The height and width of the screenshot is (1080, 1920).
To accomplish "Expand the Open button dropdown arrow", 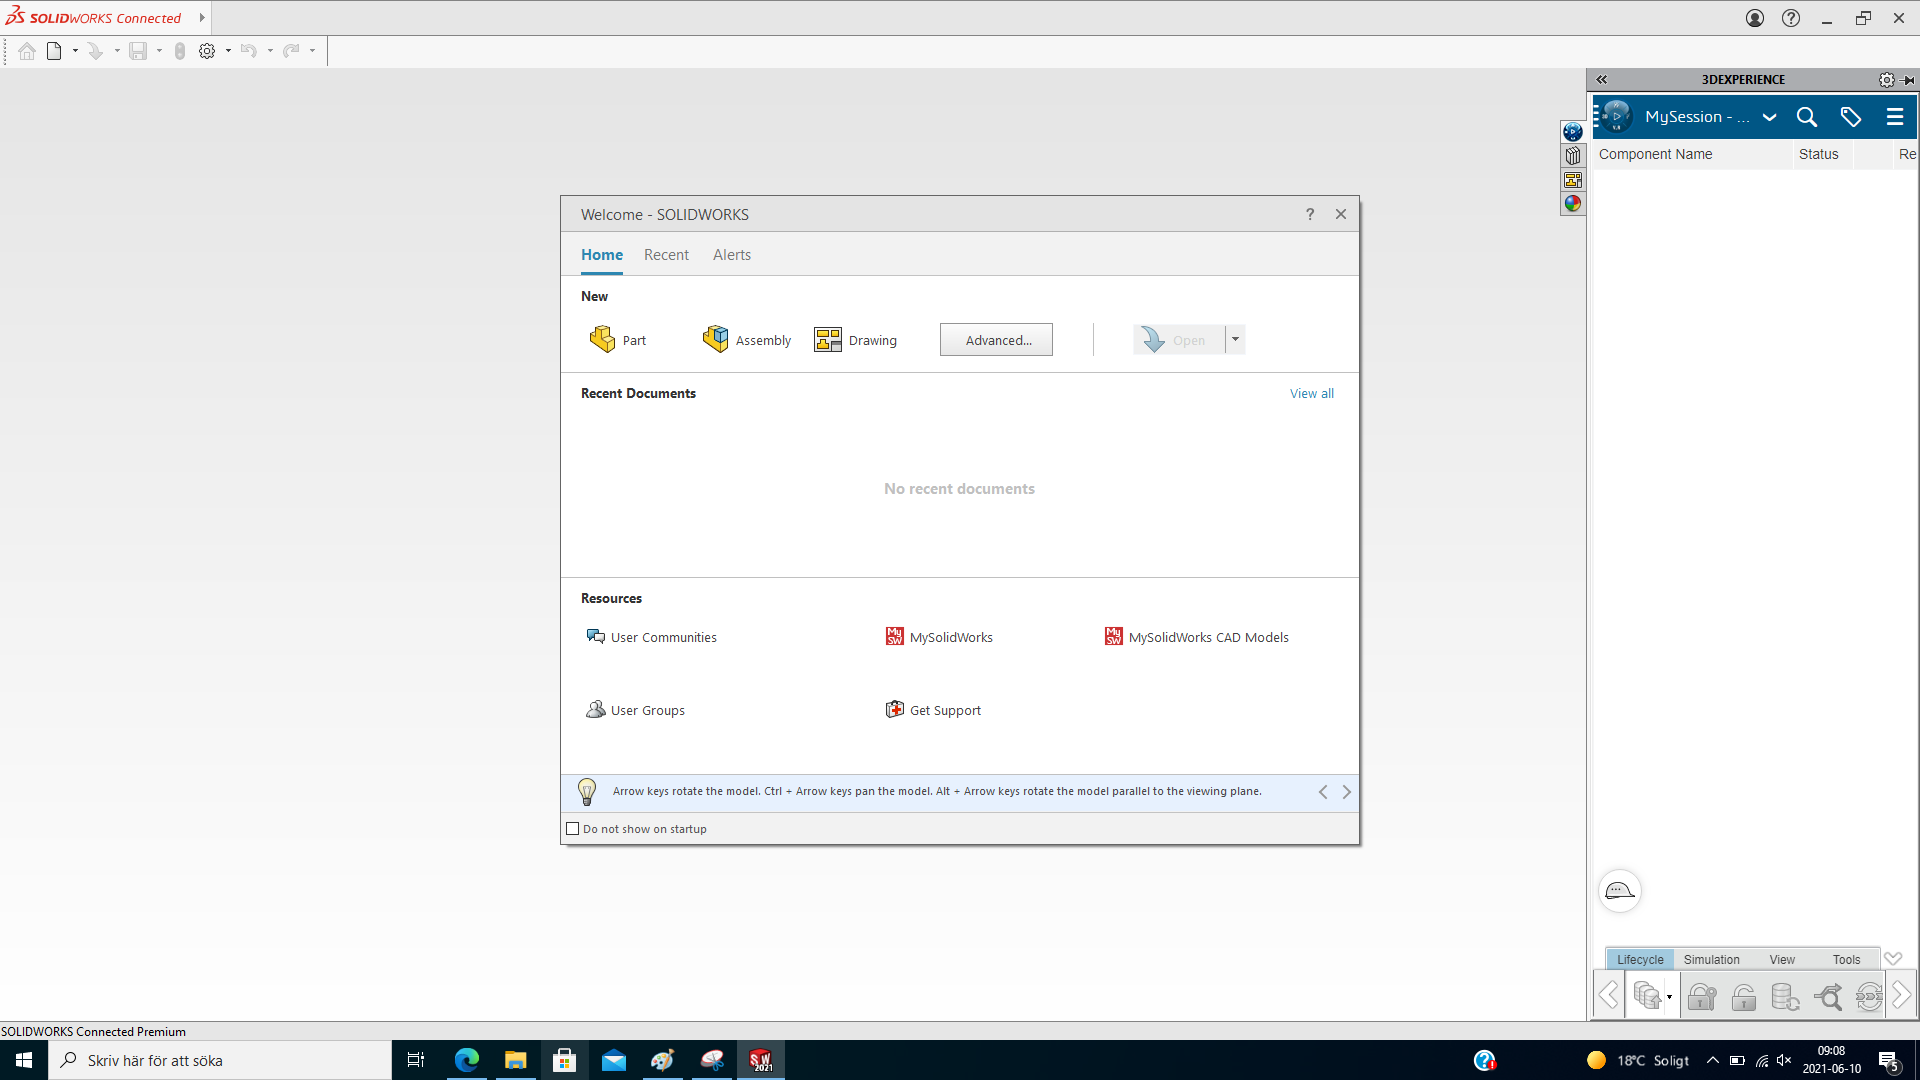I will pos(1235,340).
